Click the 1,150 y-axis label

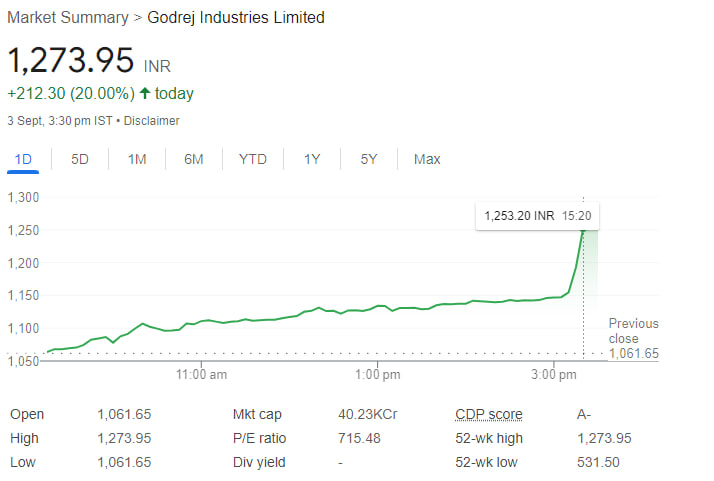tap(23, 296)
